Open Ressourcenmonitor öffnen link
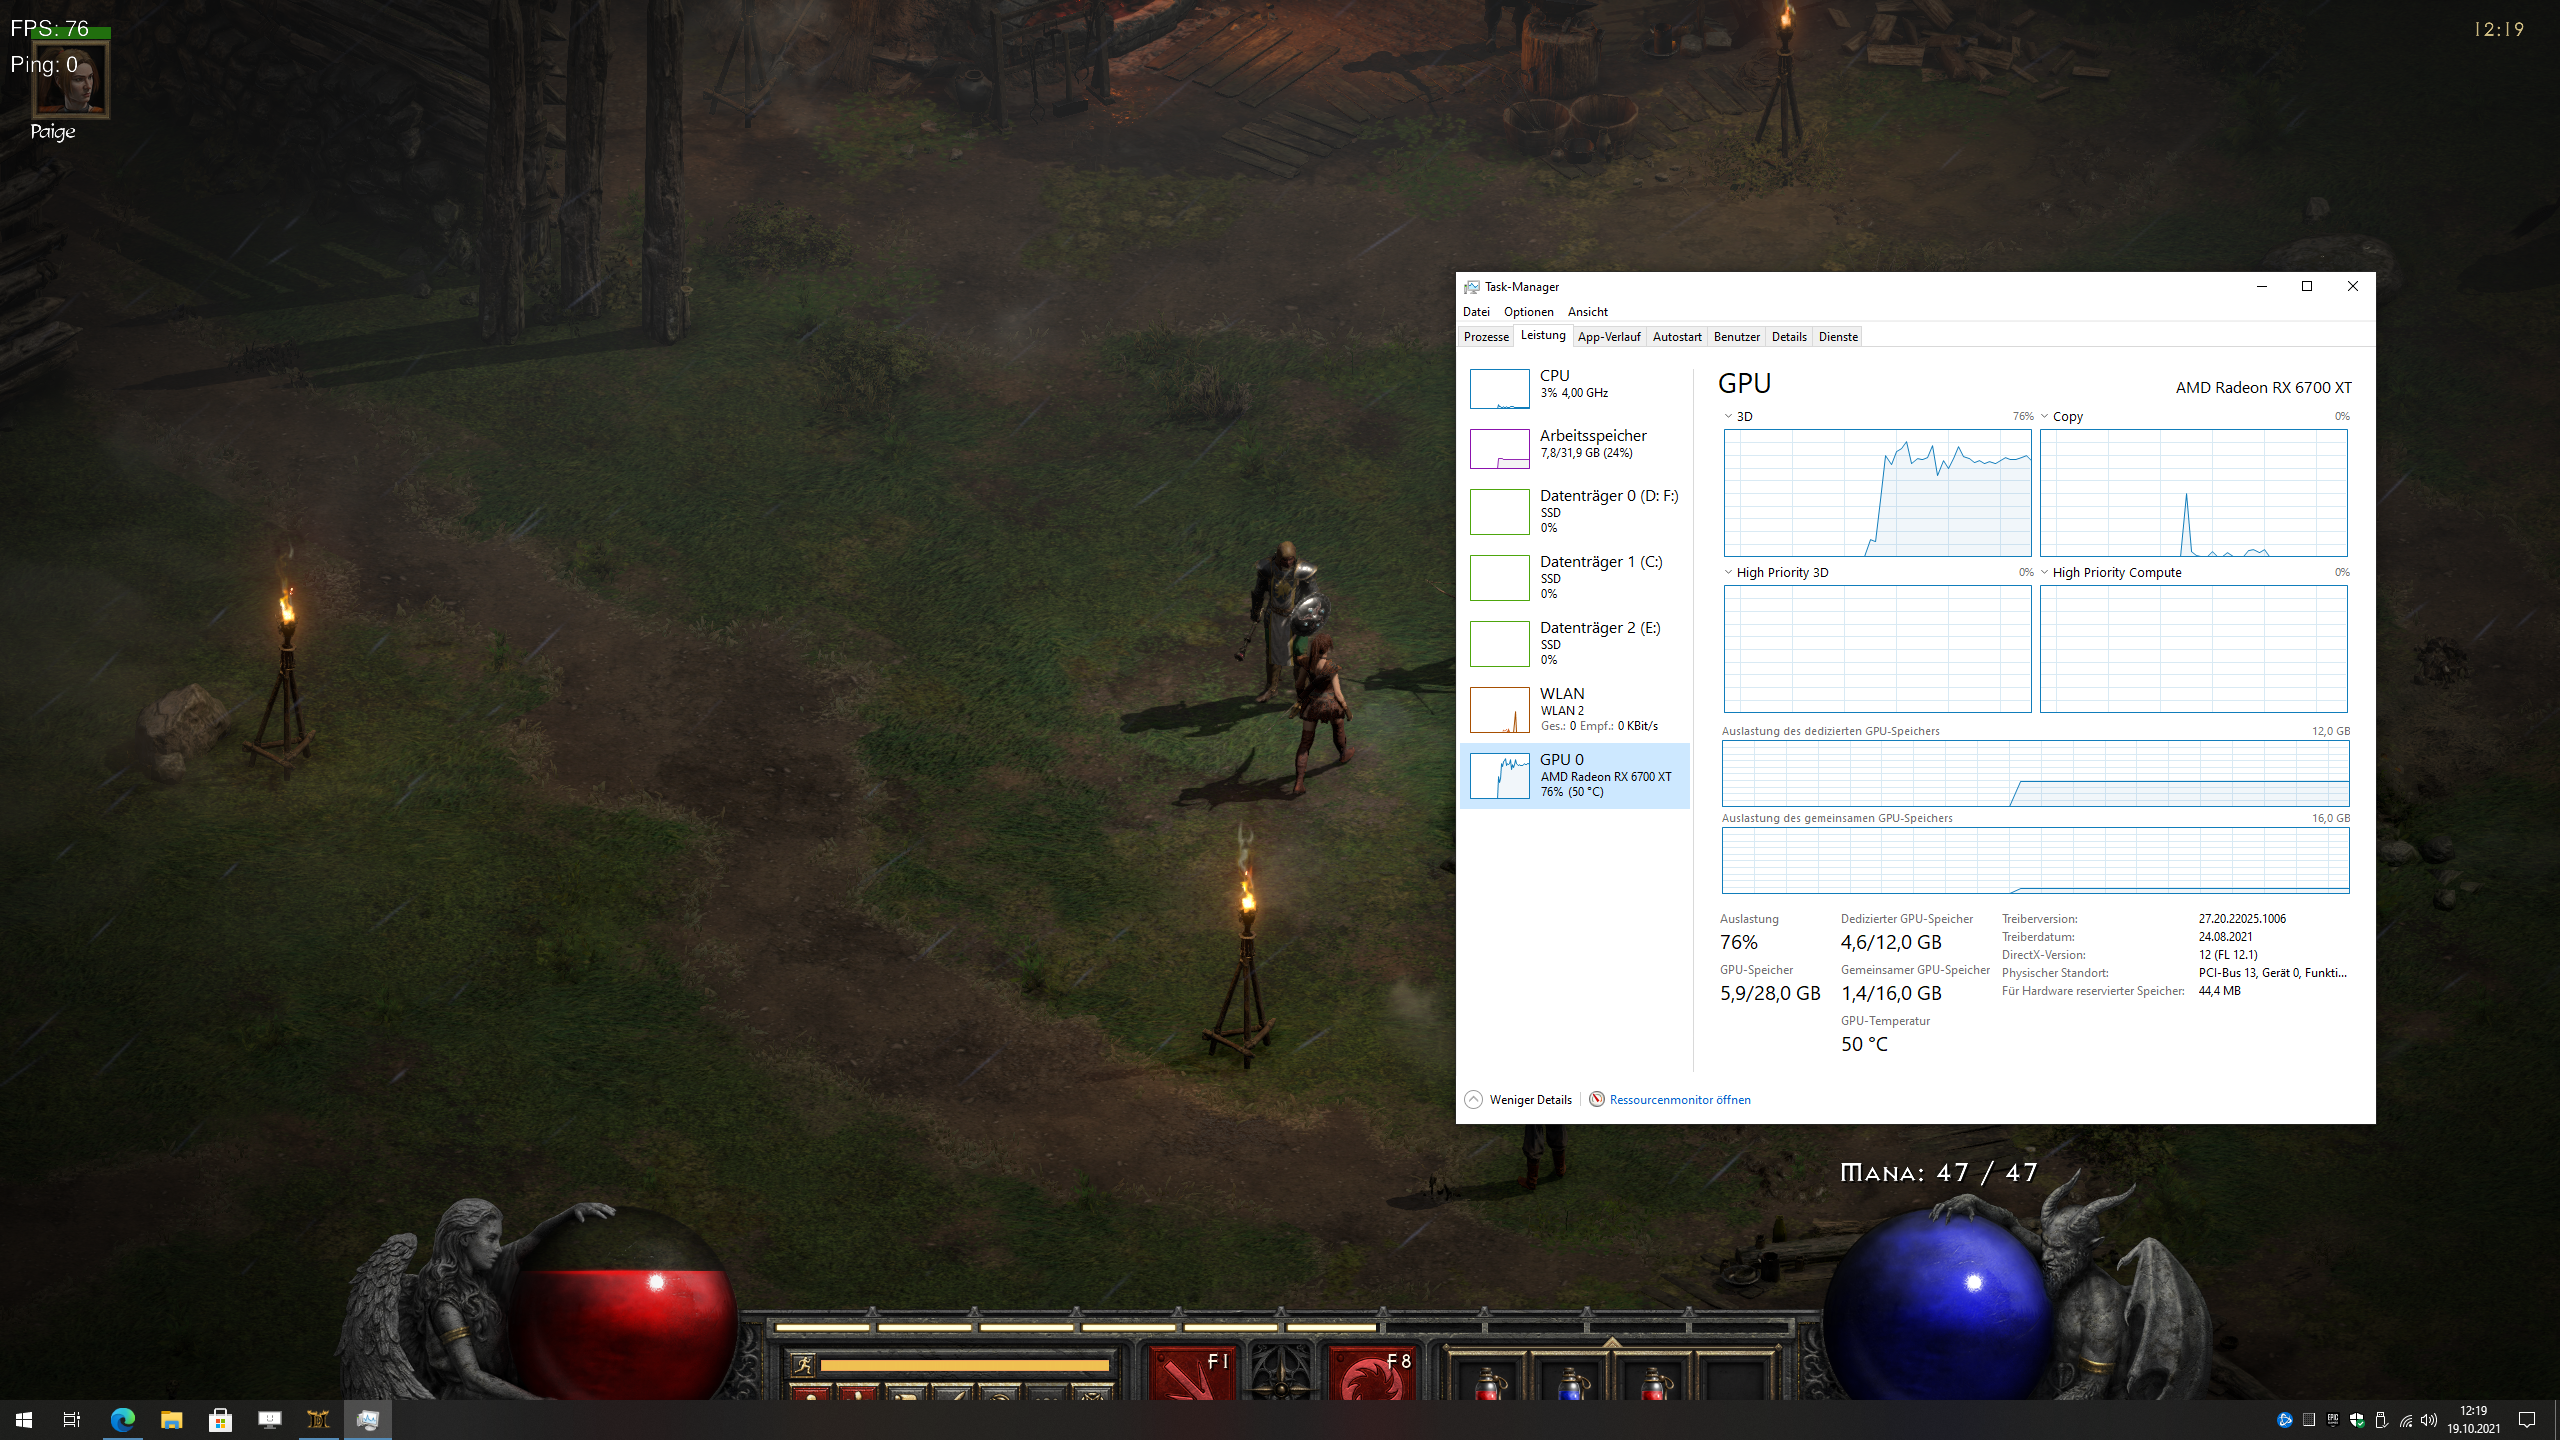Viewport: 2560px width, 1440px height. click(x=1679, y=1100)
